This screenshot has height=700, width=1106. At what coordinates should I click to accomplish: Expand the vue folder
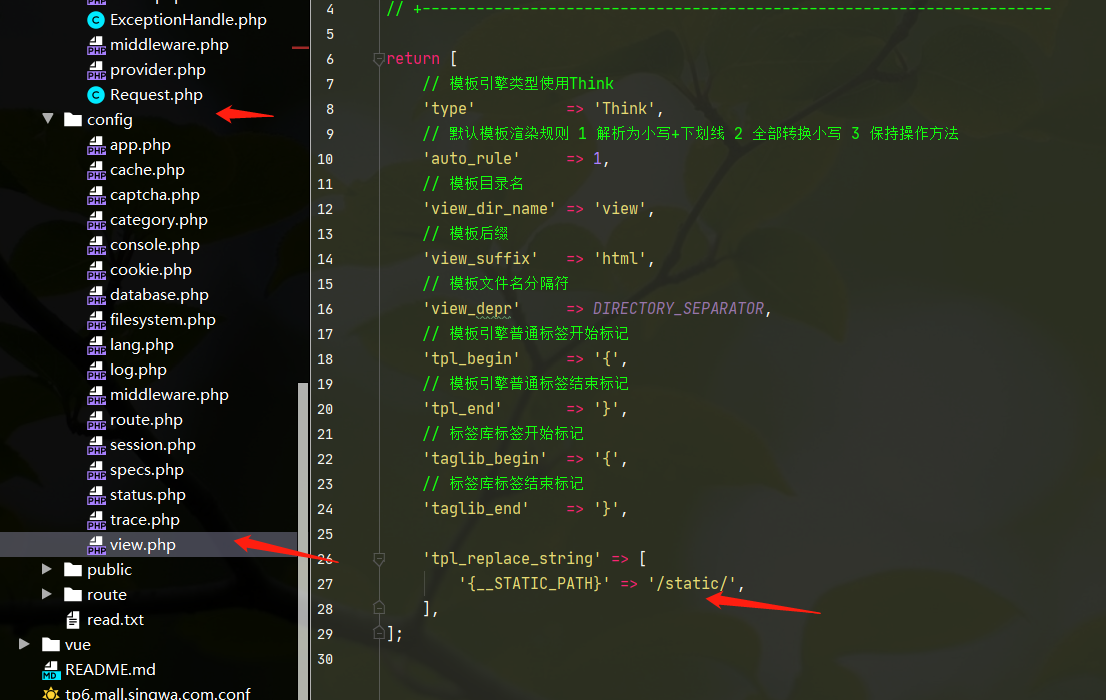coord(24,644)
